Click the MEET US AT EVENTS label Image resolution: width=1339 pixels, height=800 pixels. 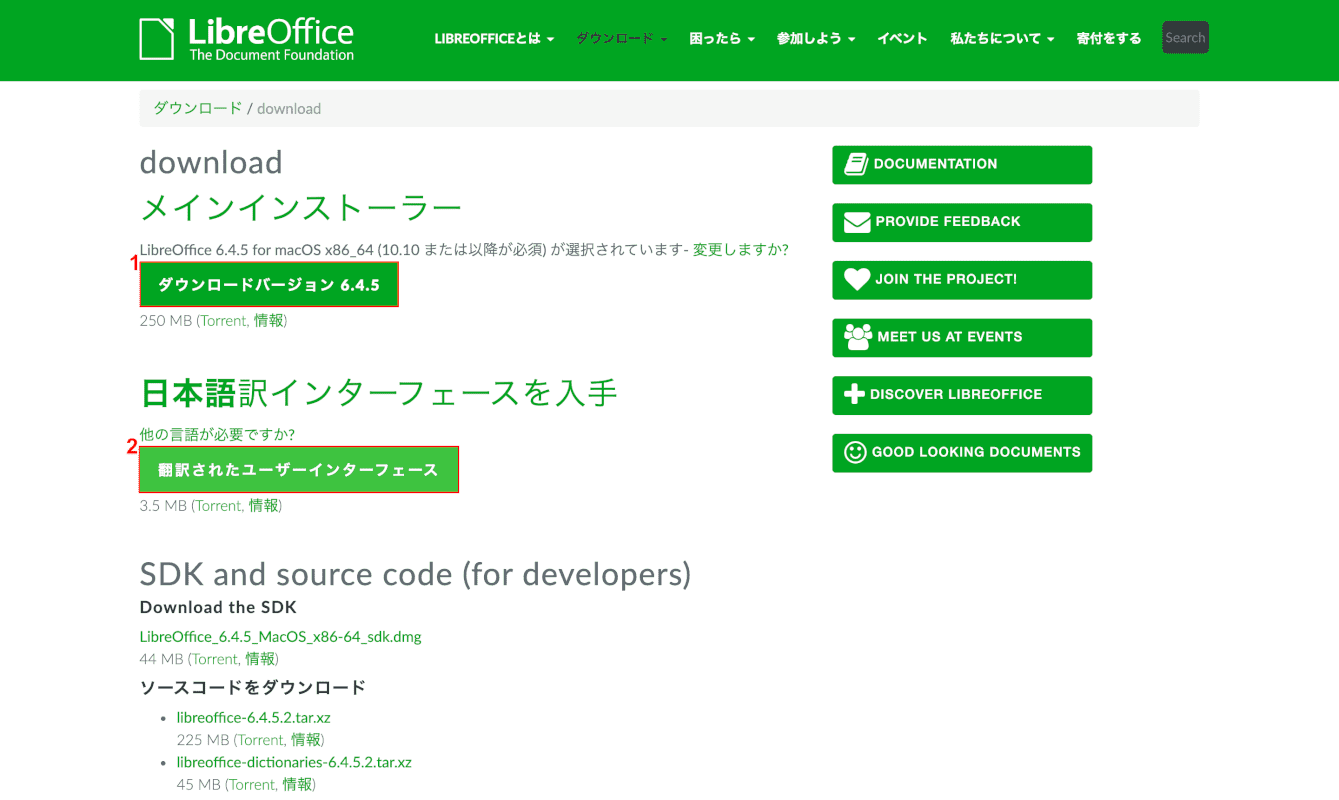(x=950, y=337)
